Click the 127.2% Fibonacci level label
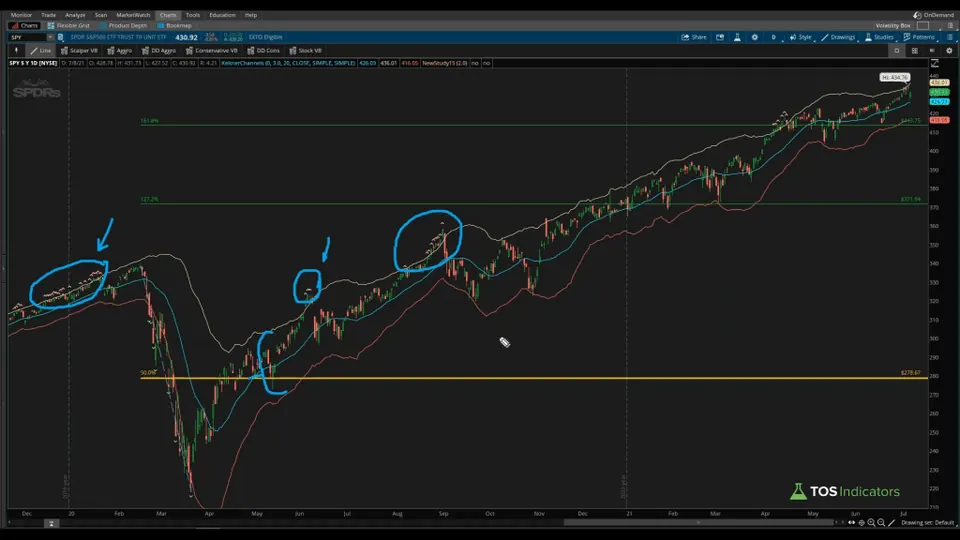 (149, 200)
